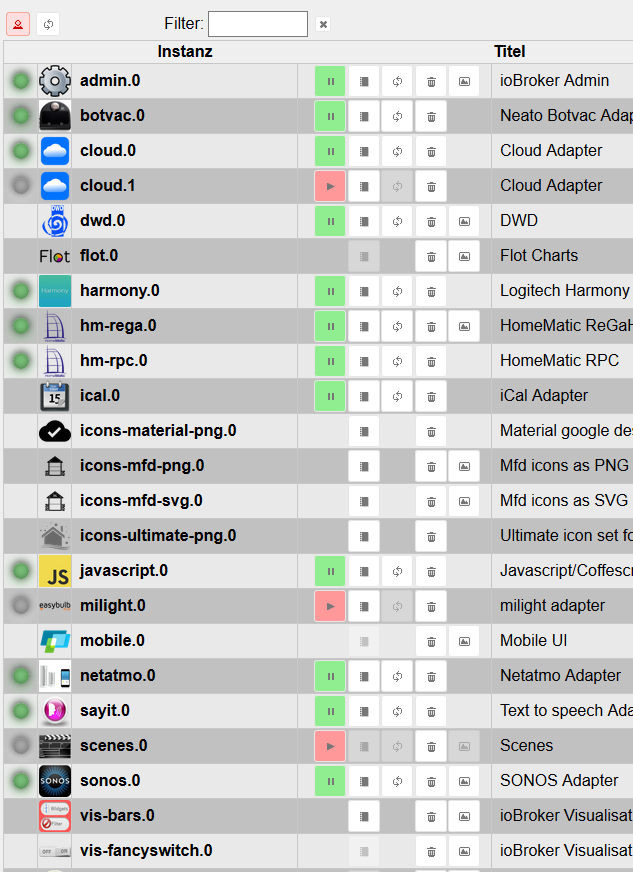Open configuration of cloud.0 instance
This screenshot has height=872, width=633.
click(364, 151)
